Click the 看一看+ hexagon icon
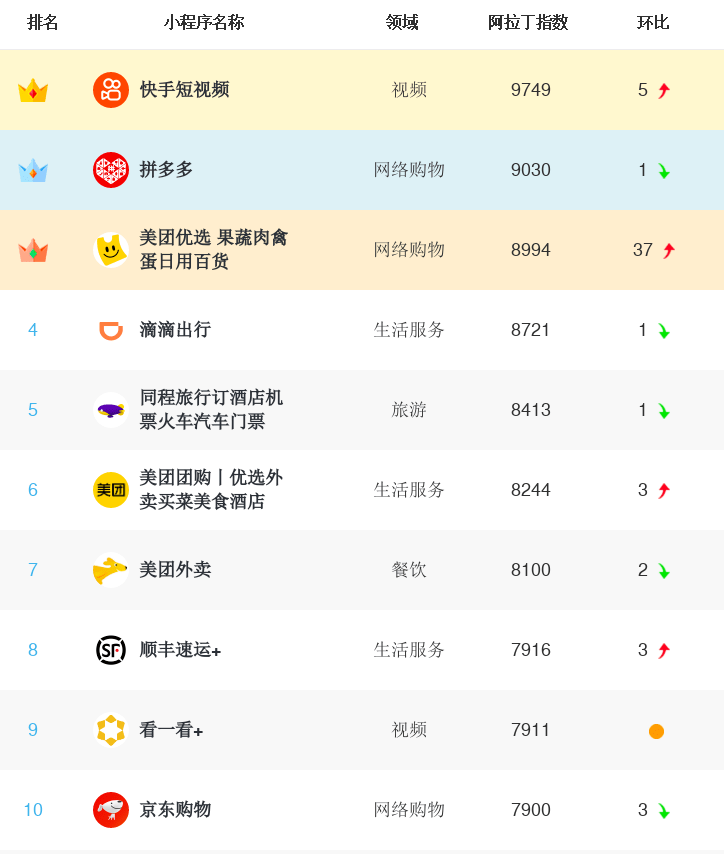The width and height of the screenshot is (724, 854). click(111, 730)
